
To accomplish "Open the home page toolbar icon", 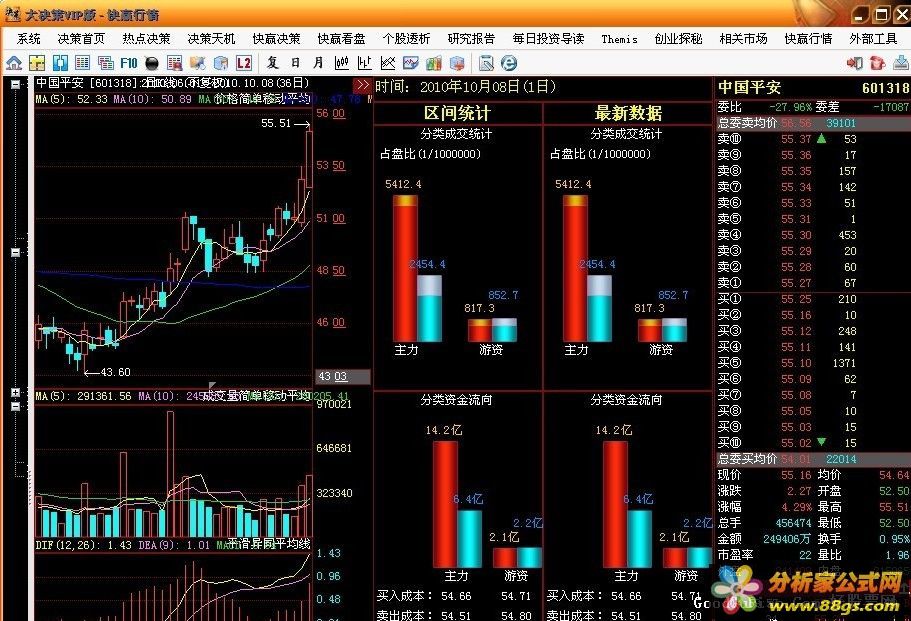I will [x=14, y=63].
